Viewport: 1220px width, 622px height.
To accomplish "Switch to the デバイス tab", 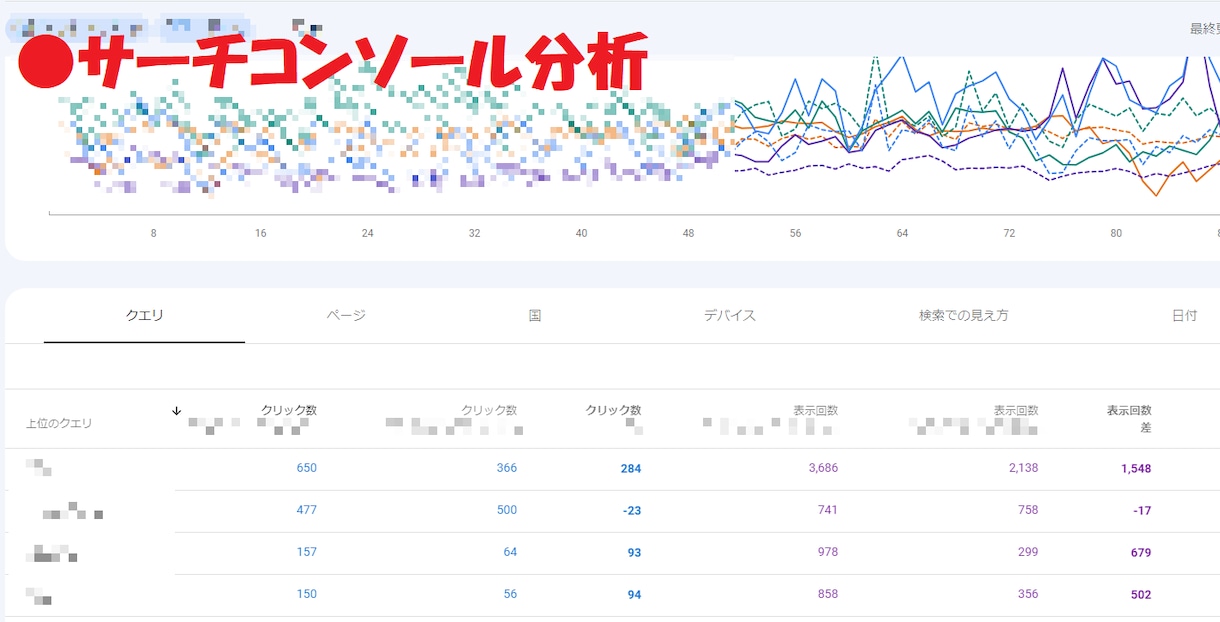I will click(729, 315).
